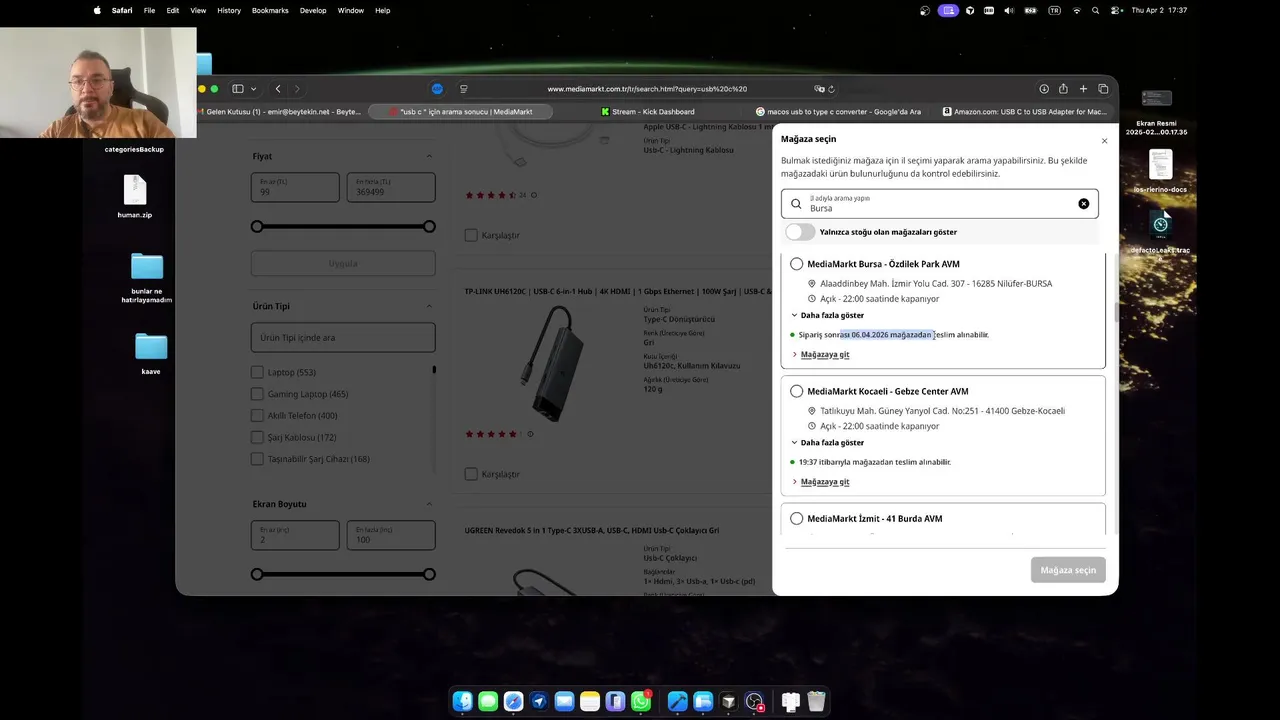Close the Mağaza seçin dialog

point(1104,141)
